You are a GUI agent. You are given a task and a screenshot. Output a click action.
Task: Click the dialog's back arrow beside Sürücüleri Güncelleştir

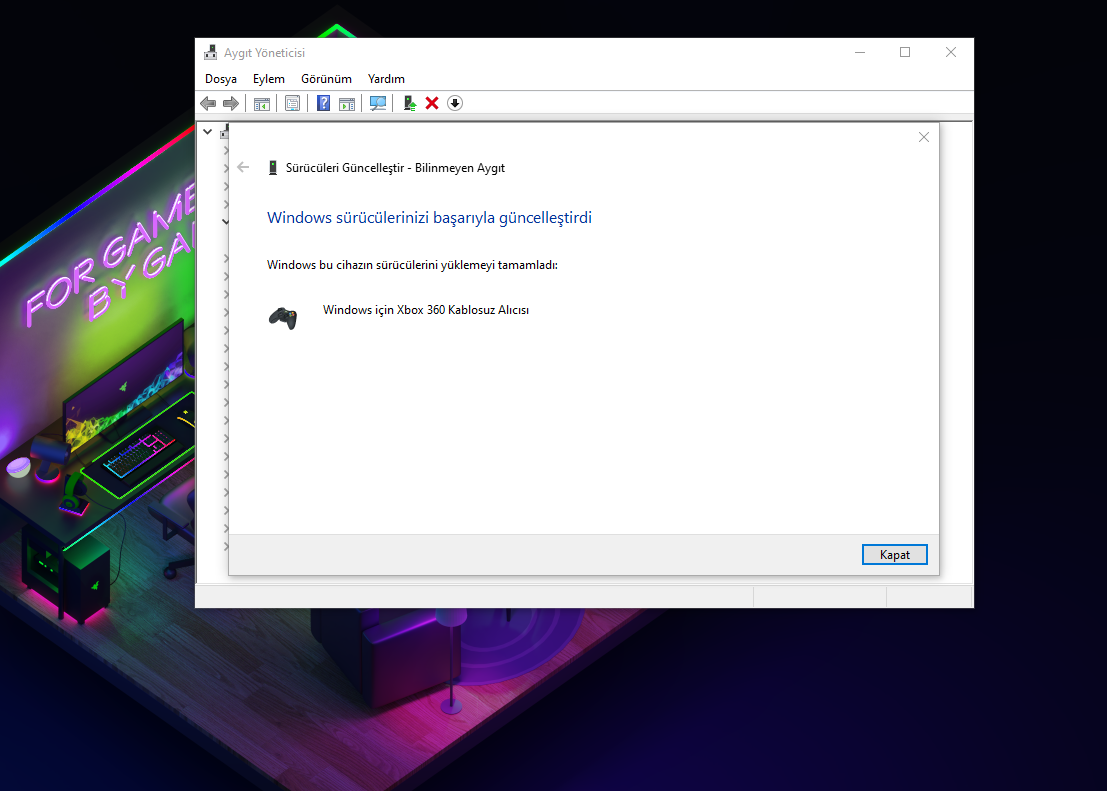tap(244, 167)
